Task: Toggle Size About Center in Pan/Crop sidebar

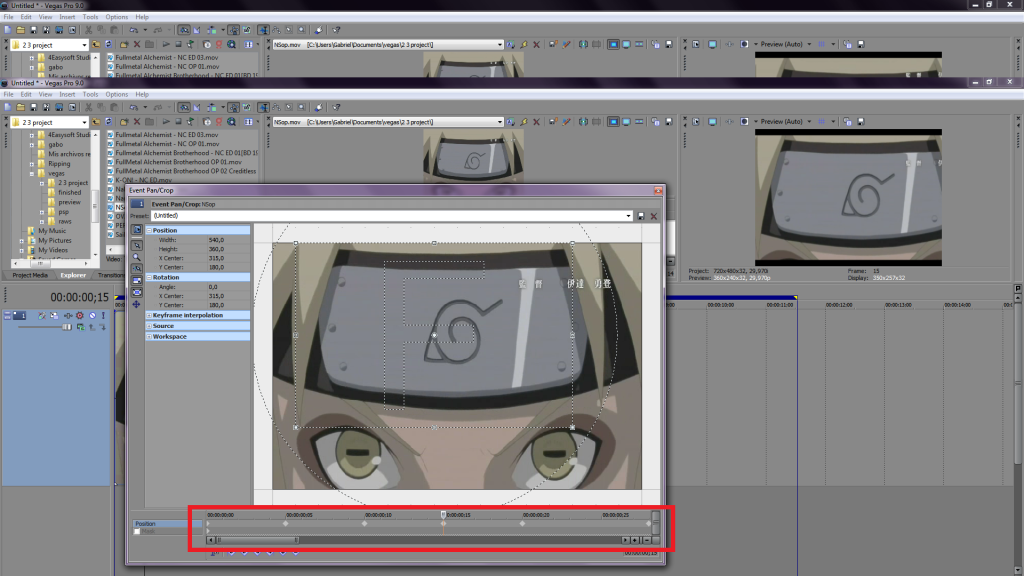Action: coord(136,293)
